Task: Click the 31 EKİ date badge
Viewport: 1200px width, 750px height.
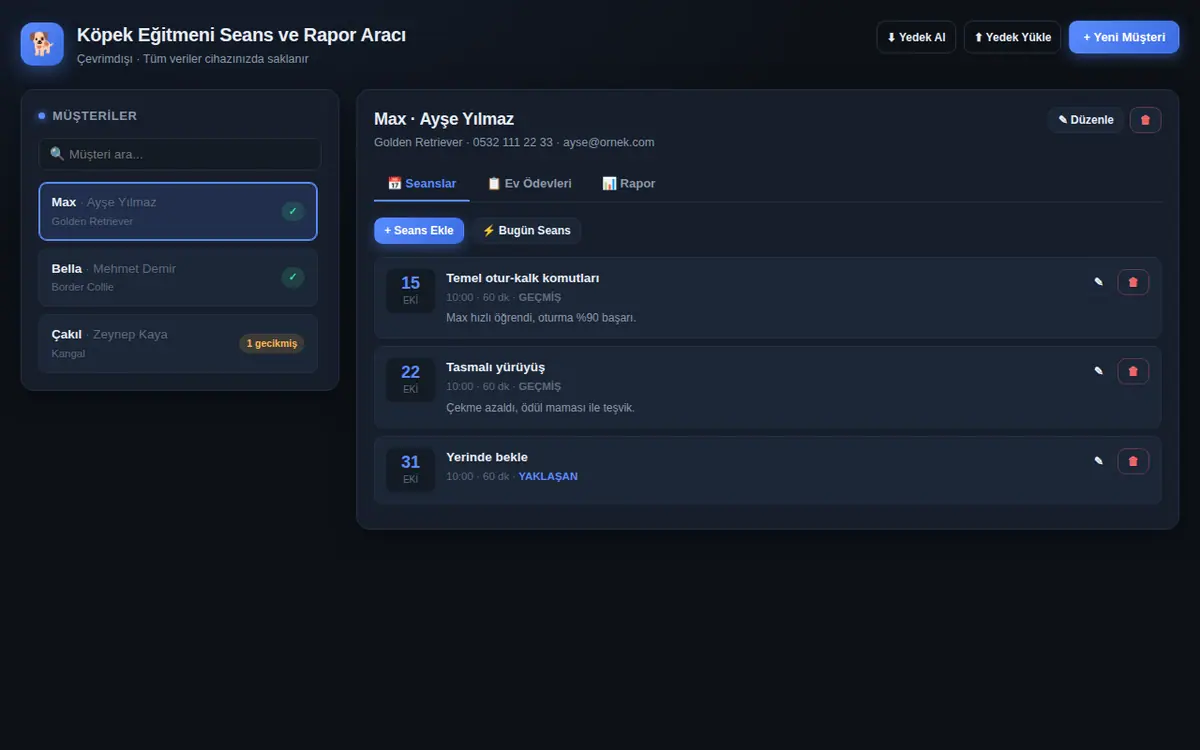Action: [410, 469]
